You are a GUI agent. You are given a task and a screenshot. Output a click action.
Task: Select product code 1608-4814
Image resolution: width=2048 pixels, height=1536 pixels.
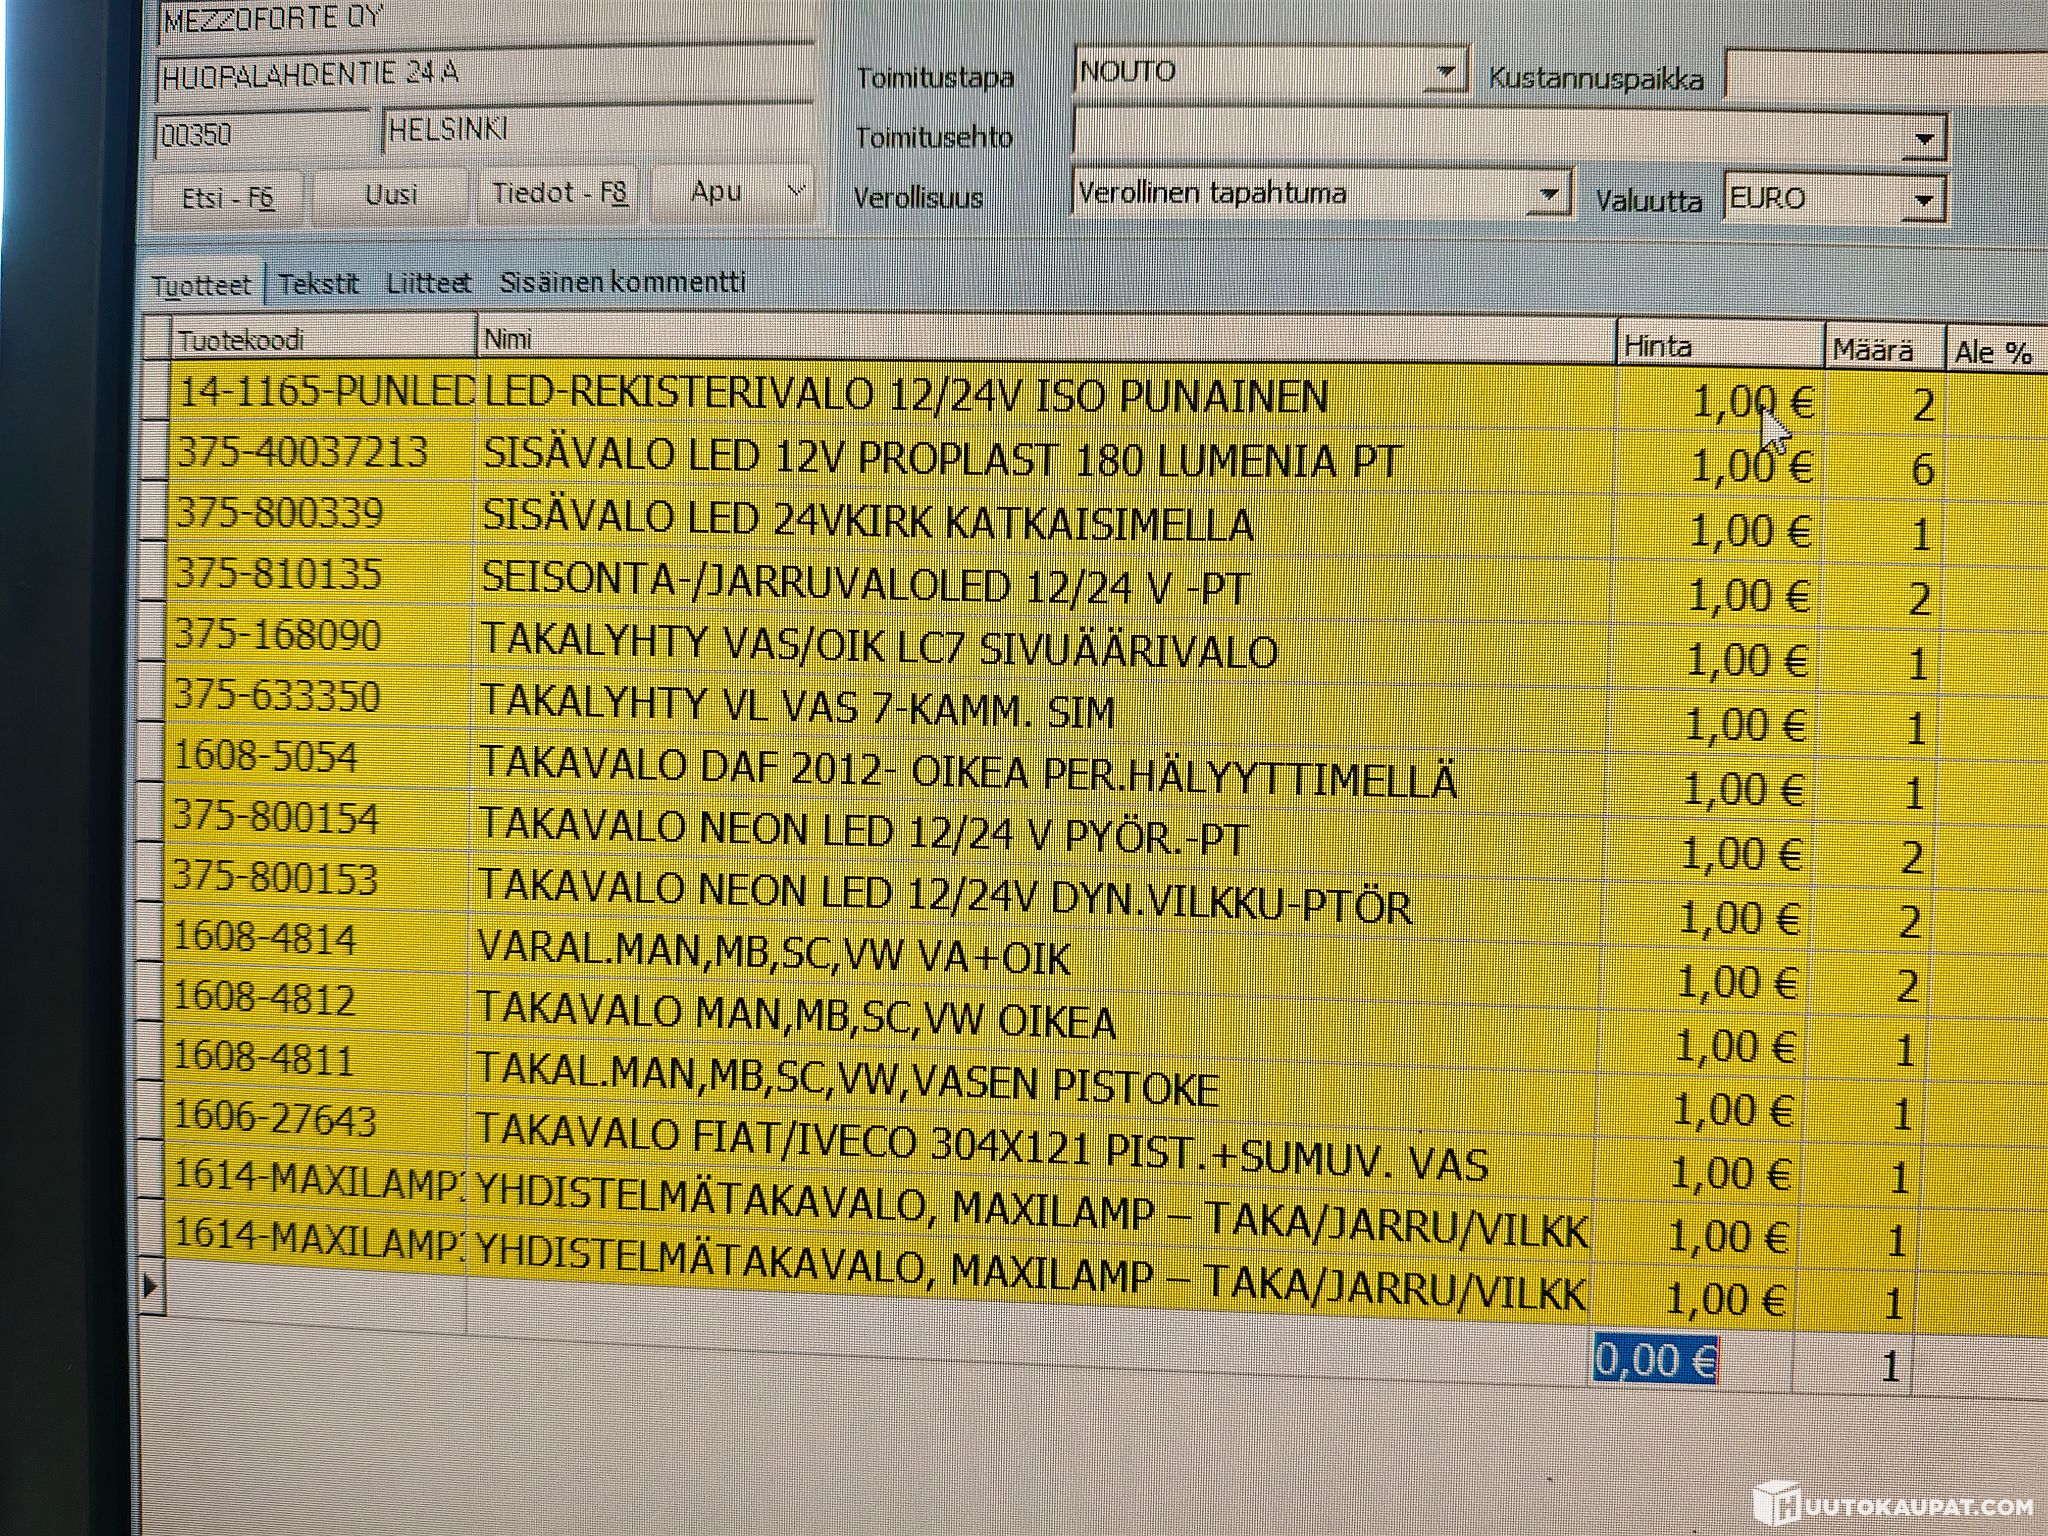[x=264, y=938]
